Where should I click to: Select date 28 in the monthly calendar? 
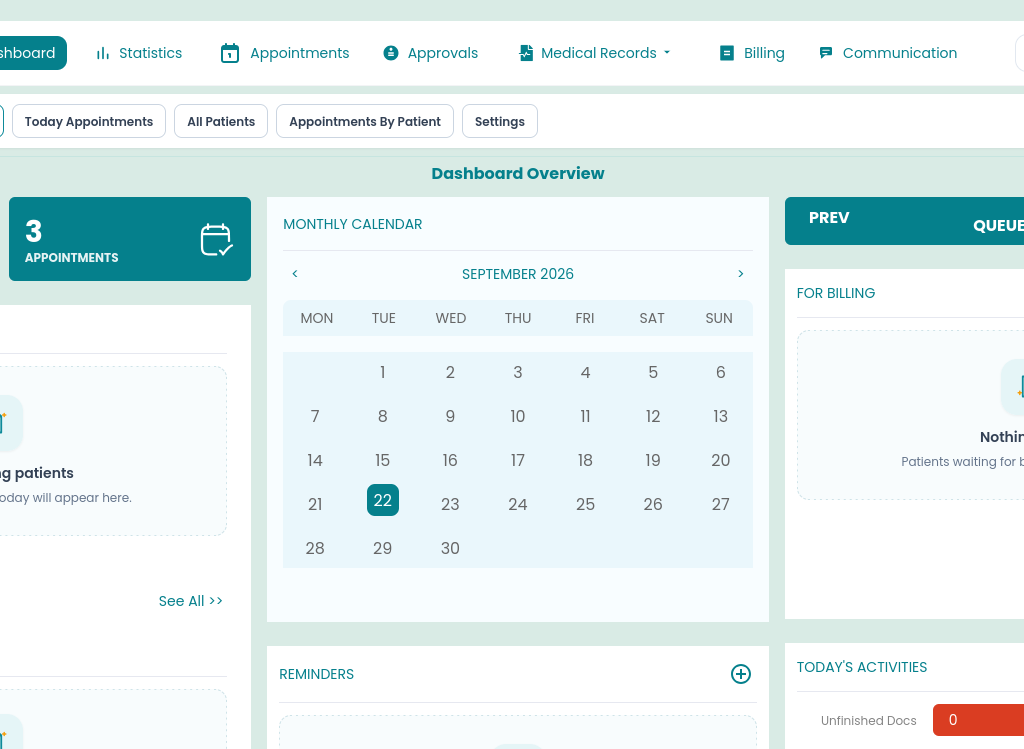315,549
